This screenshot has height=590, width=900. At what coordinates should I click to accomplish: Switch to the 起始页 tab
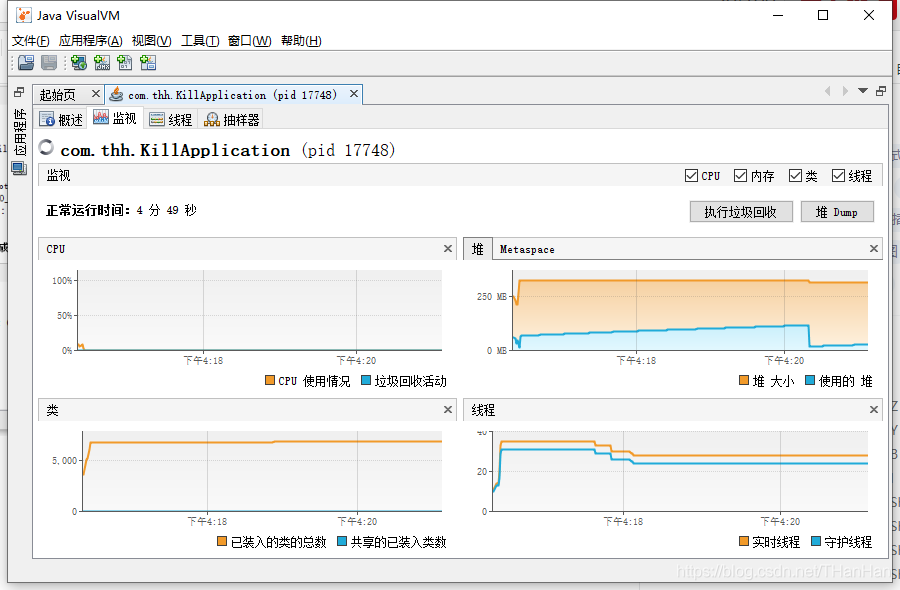(x=57, y=92)
